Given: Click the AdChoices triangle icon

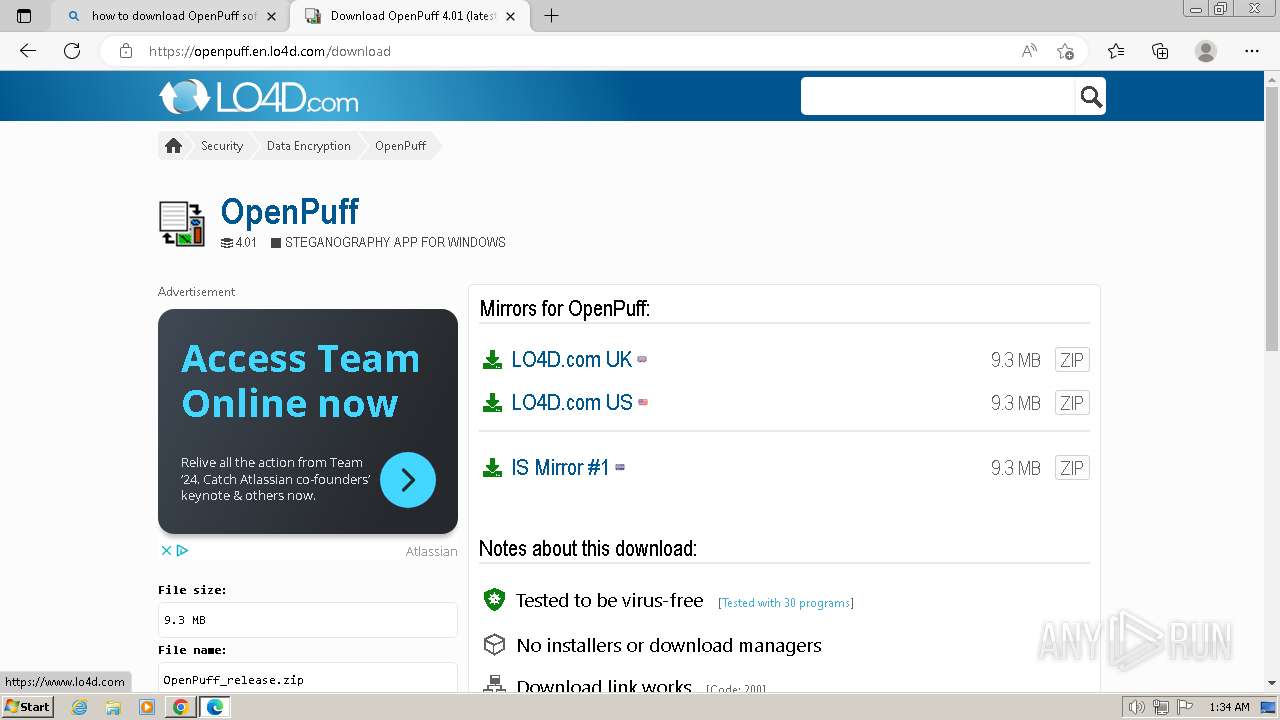Looking at the screenshot, I should [x=183, y=550].
